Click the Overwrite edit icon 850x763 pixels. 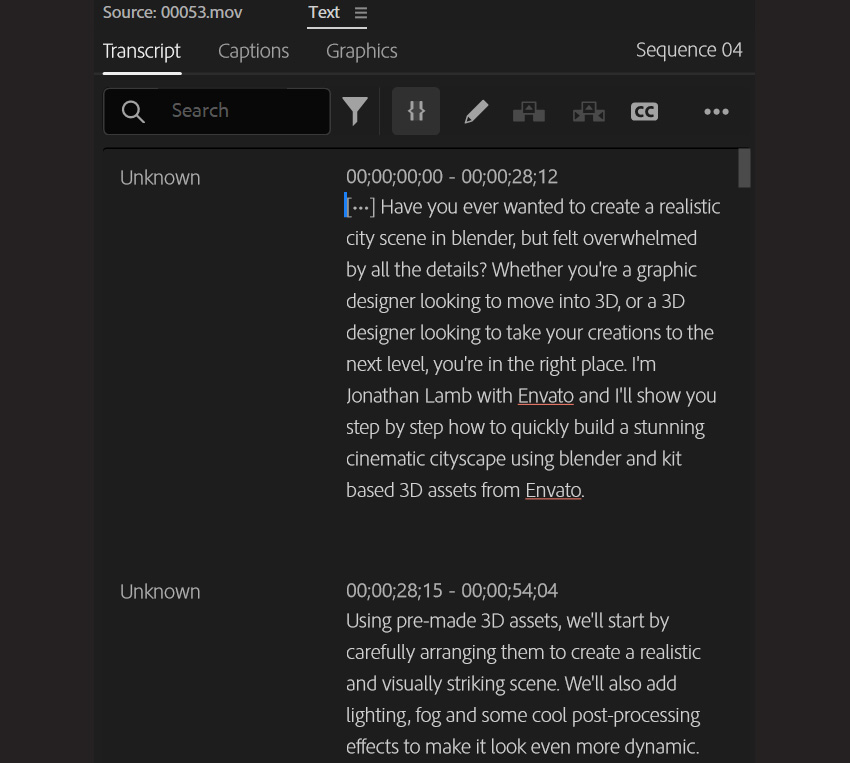click(x=589, y=112)
